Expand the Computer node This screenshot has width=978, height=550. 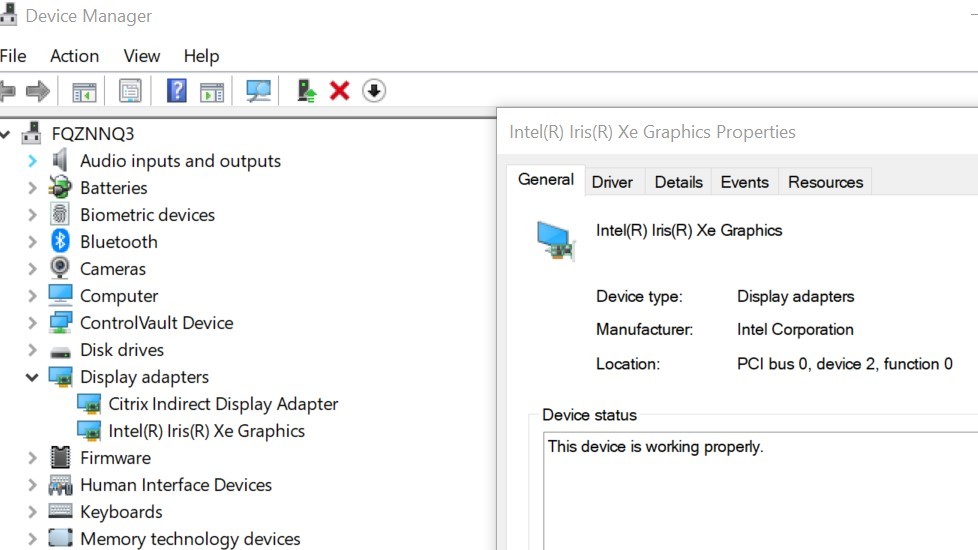tap(32, 296)
